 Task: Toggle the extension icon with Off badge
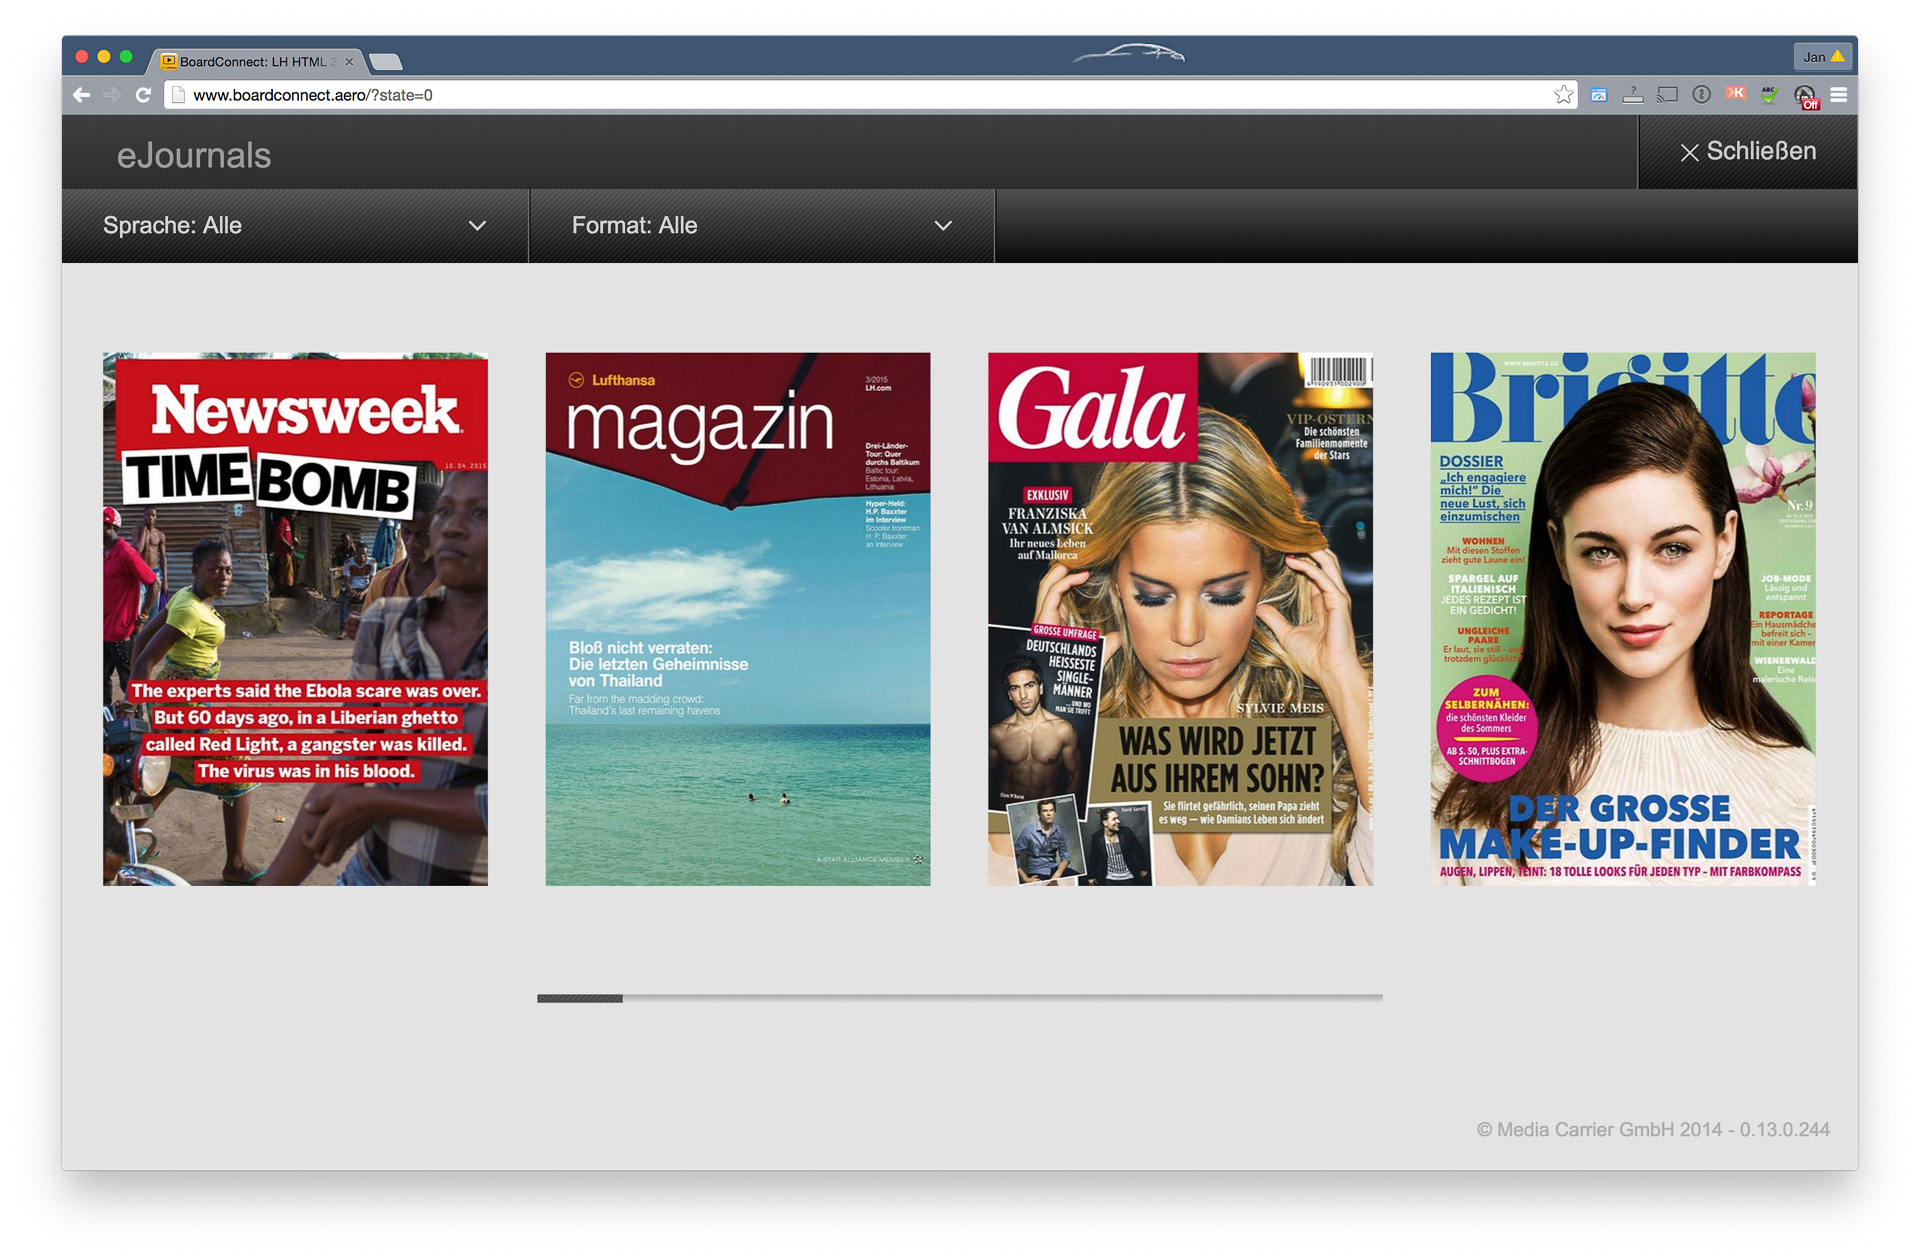click(x=1805, y=97)
